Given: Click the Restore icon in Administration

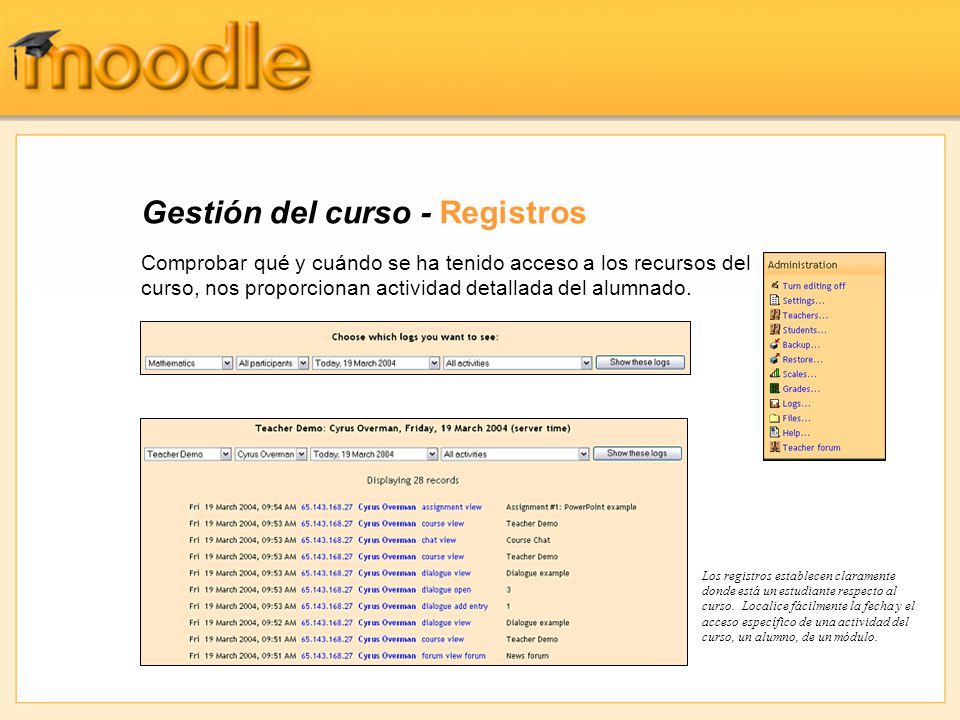Looking at the screenshot, I should 774,359.
